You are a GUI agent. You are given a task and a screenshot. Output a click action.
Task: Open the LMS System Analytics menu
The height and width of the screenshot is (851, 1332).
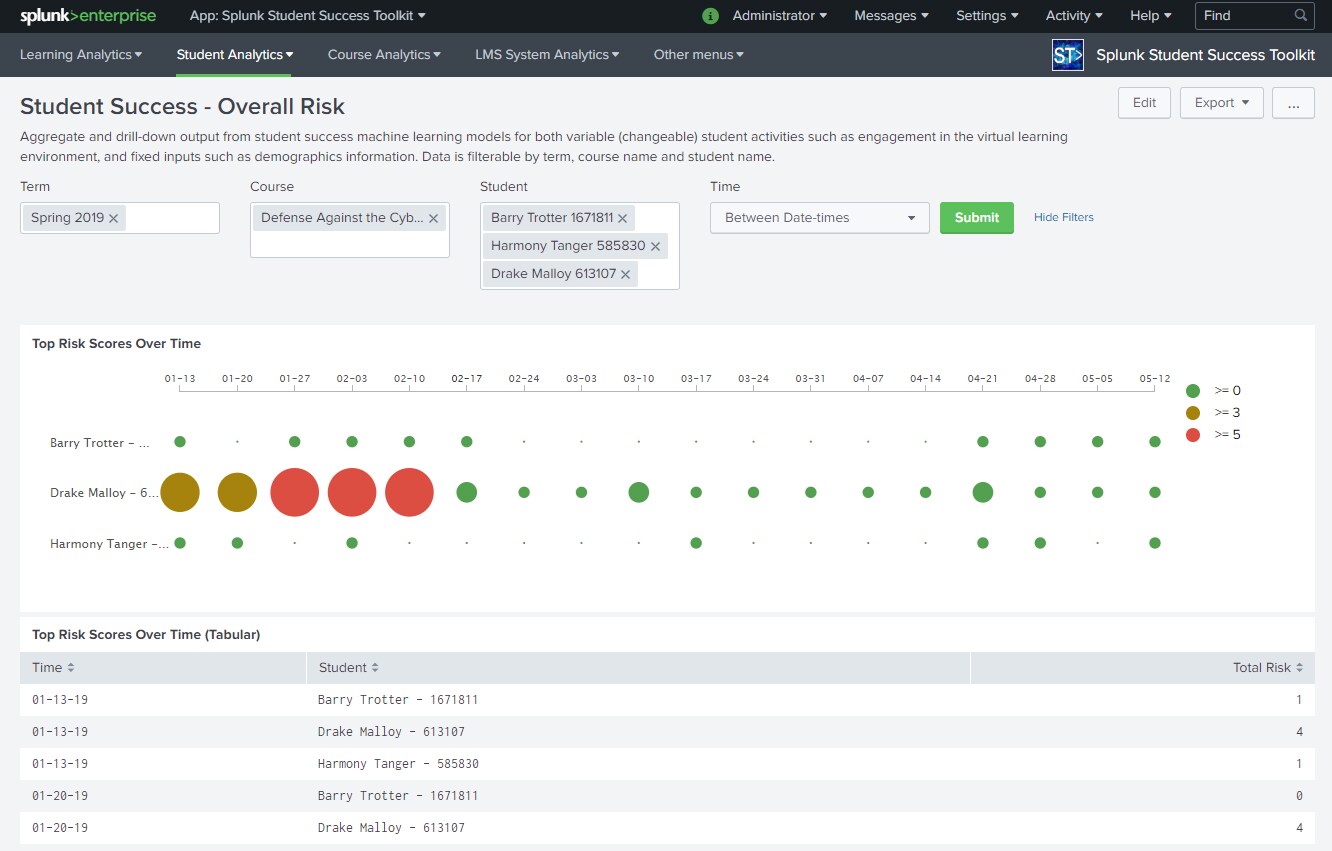point(547,55)
